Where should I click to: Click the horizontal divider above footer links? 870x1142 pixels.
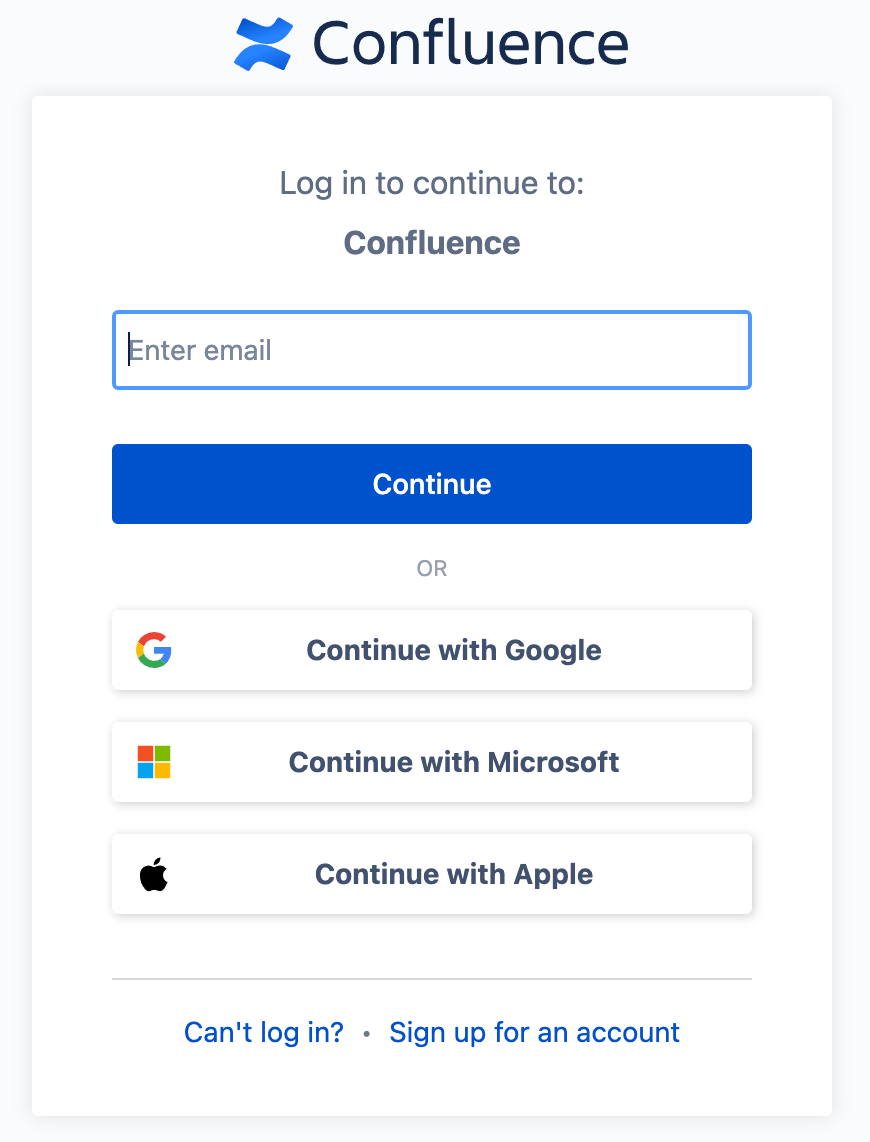[x=432, y=979]
